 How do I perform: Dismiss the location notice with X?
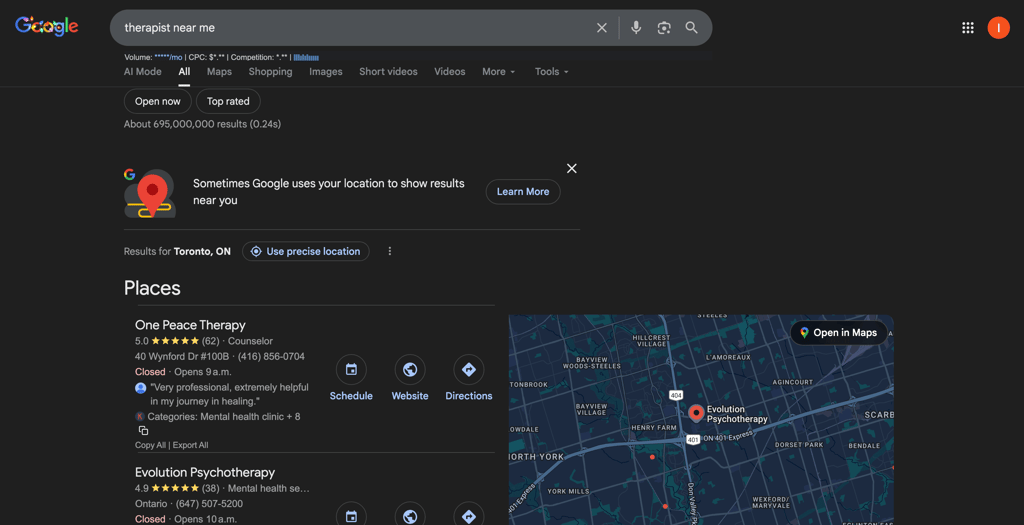pyautogui.click(x=571, y=168)
